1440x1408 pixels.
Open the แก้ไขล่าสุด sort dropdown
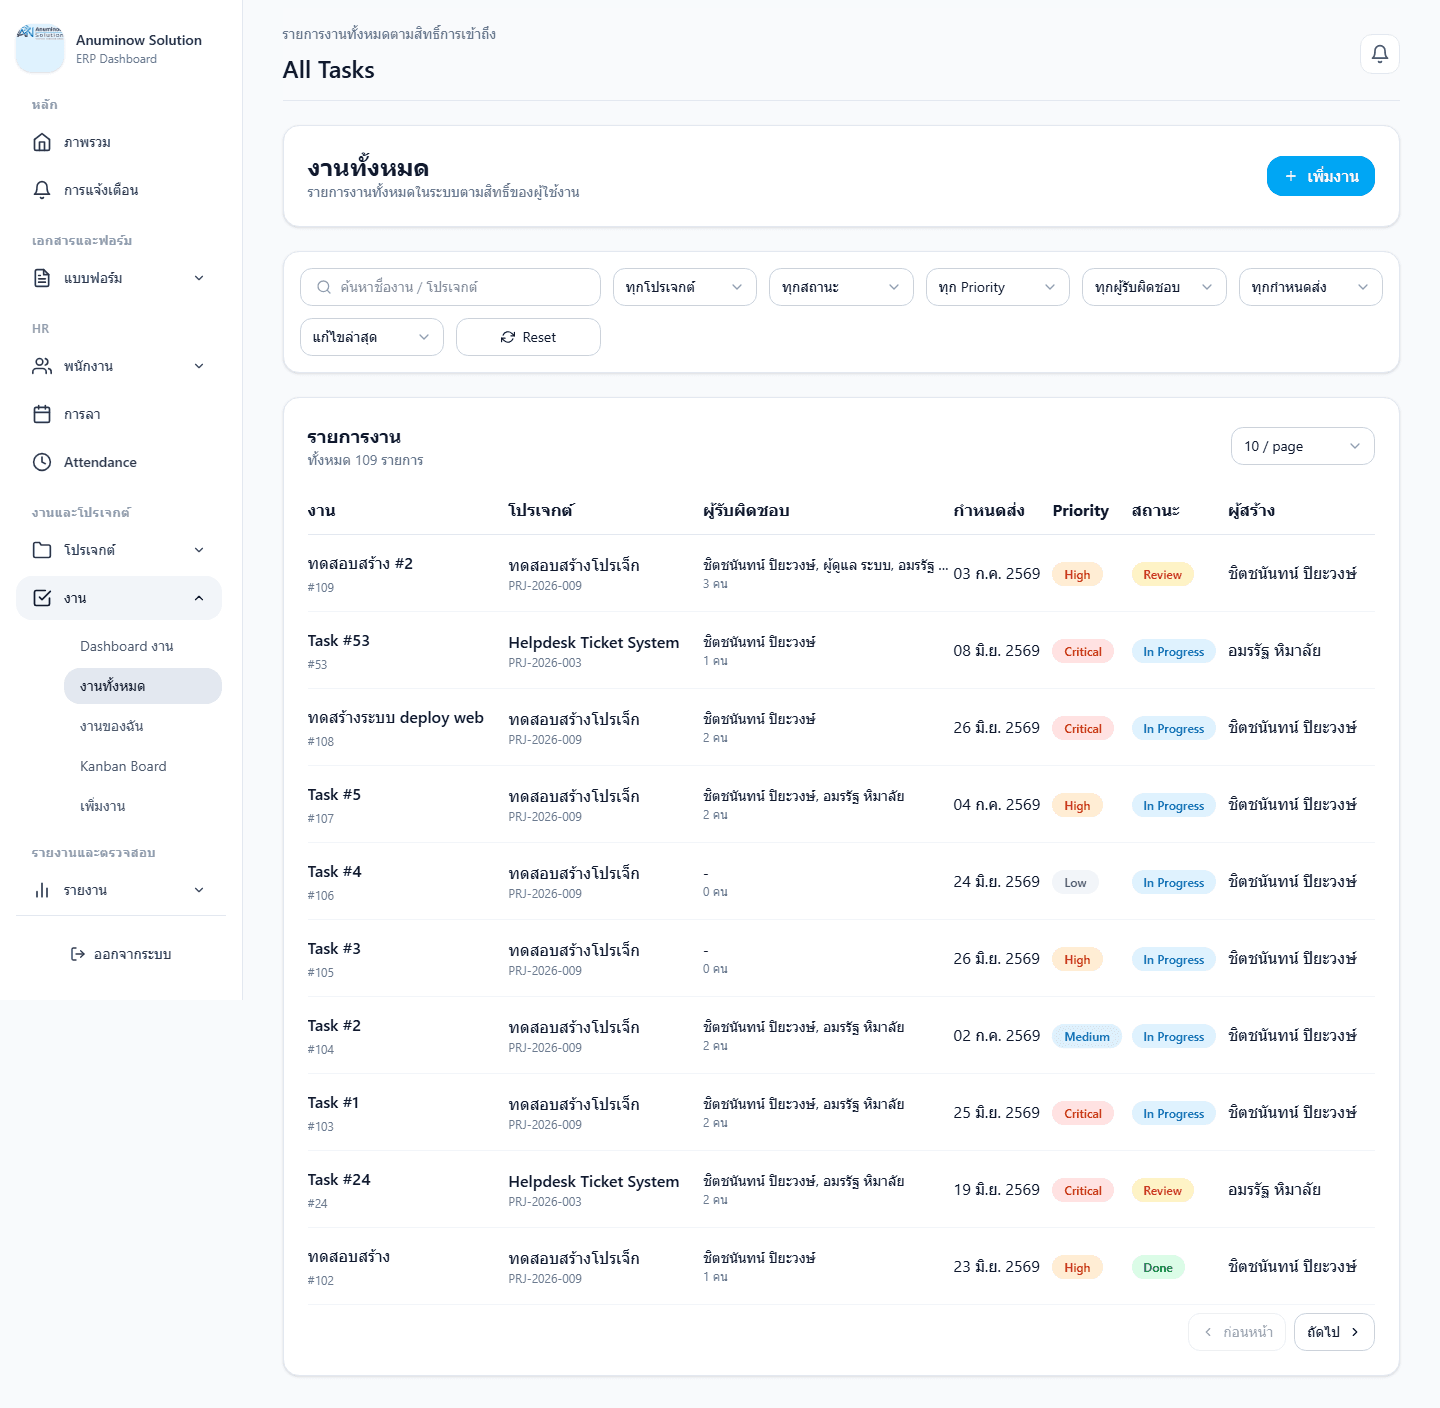372,337
